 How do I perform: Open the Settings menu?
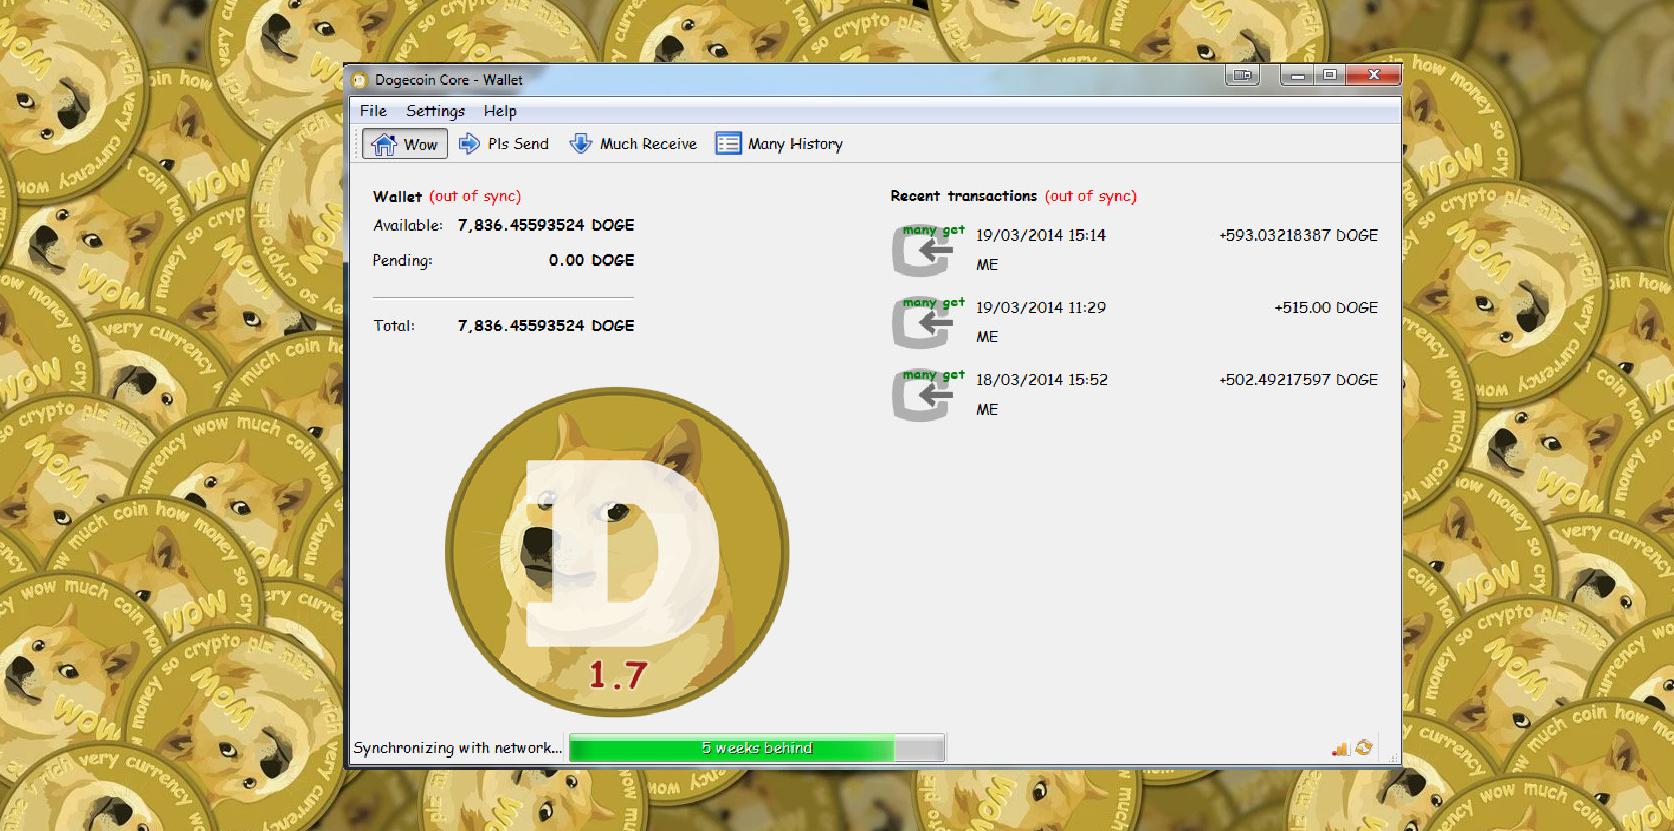pyautogui.click(x=435, y=111)
